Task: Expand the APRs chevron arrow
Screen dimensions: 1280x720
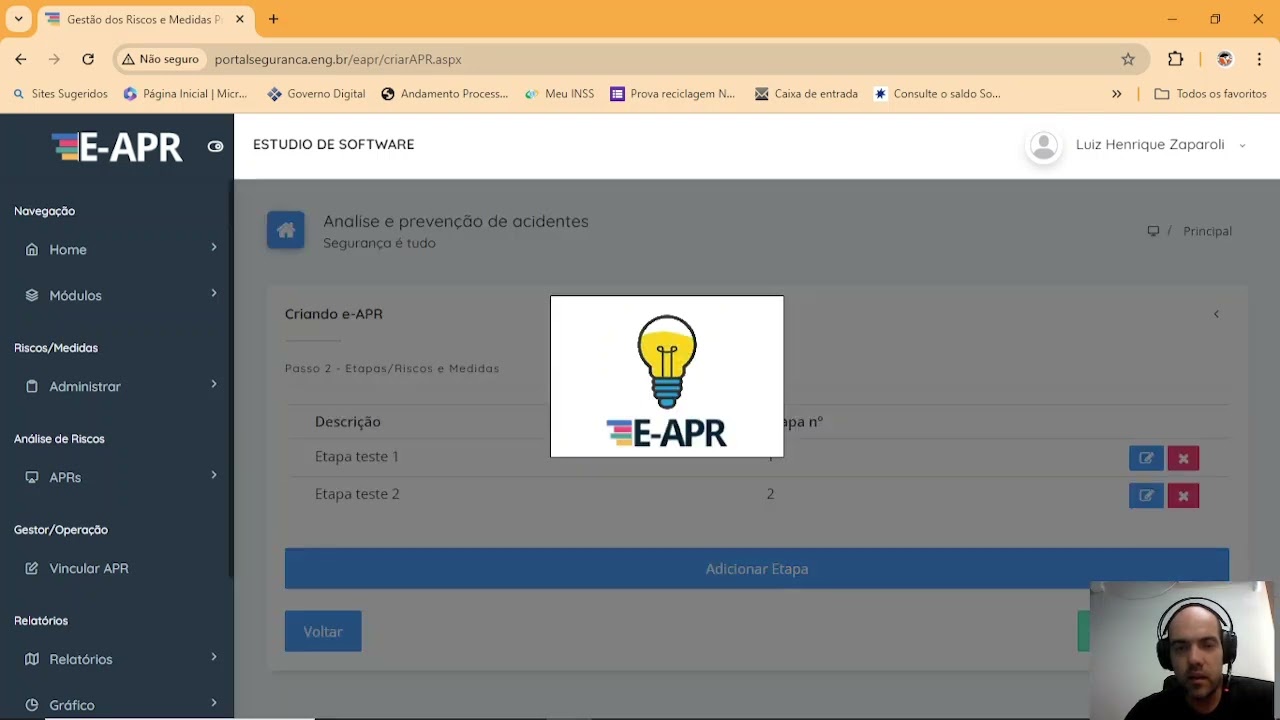Action: point(213,476)
